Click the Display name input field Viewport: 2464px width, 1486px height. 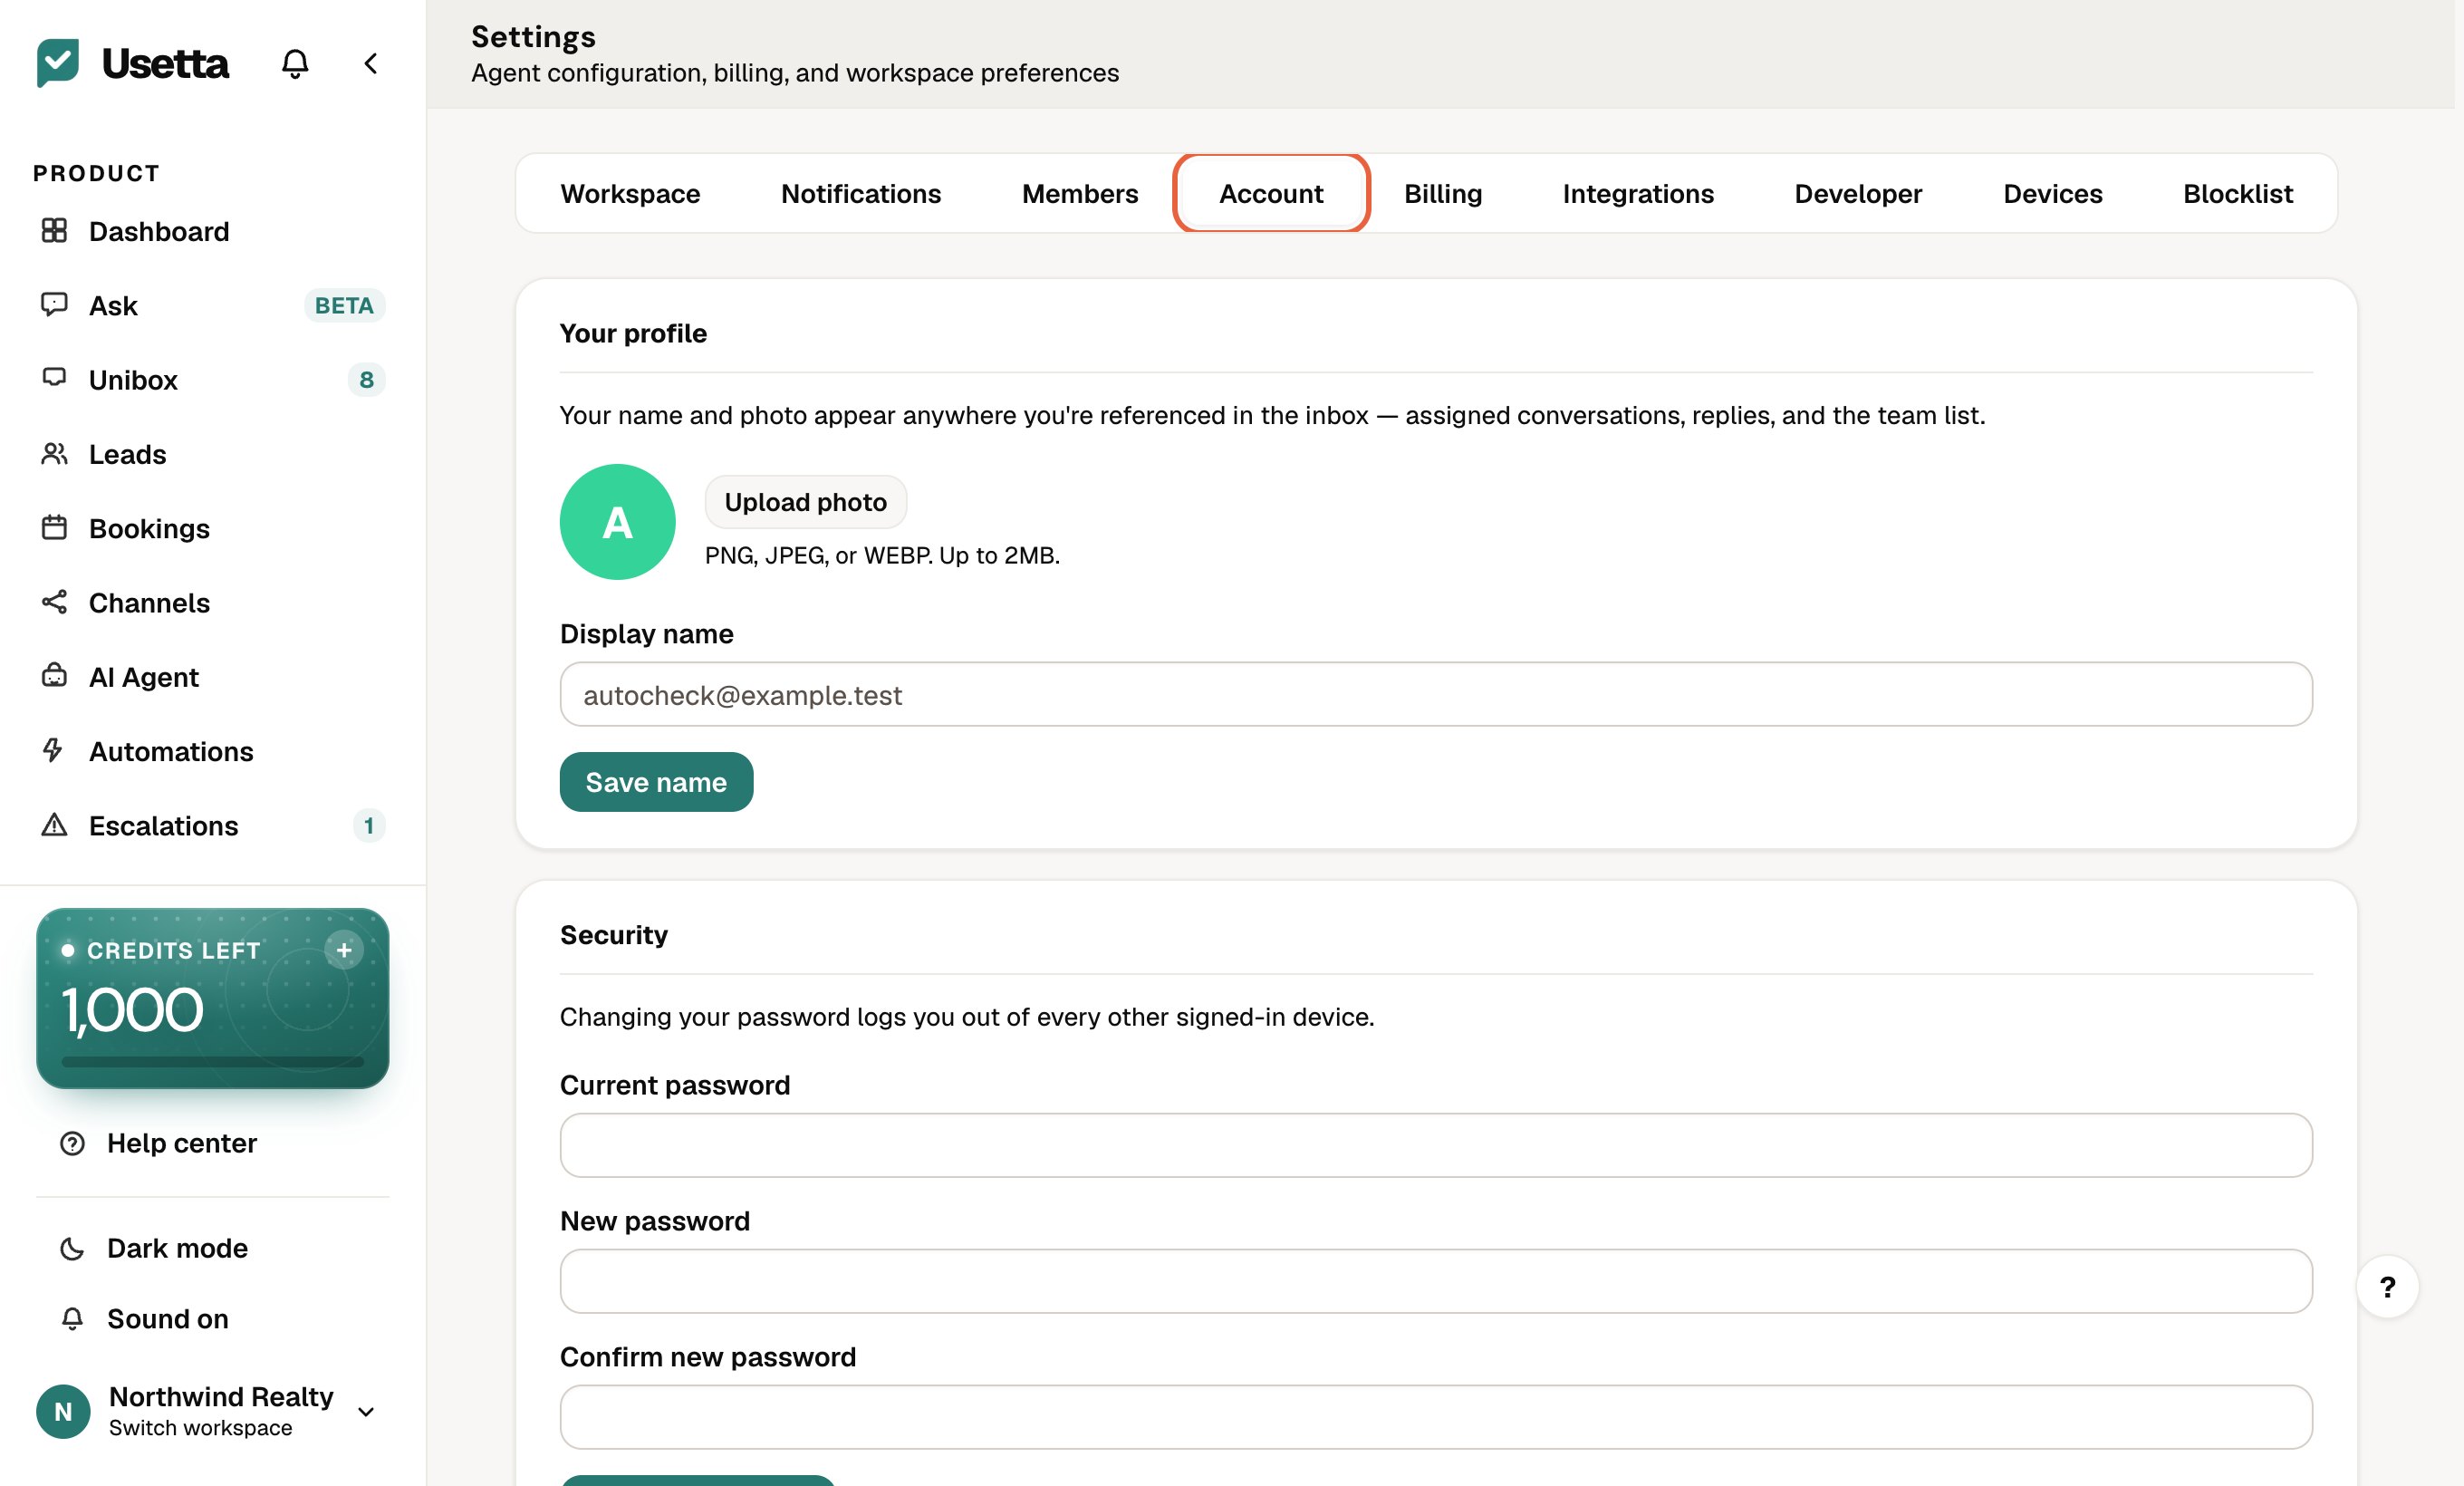point(1436,694)
